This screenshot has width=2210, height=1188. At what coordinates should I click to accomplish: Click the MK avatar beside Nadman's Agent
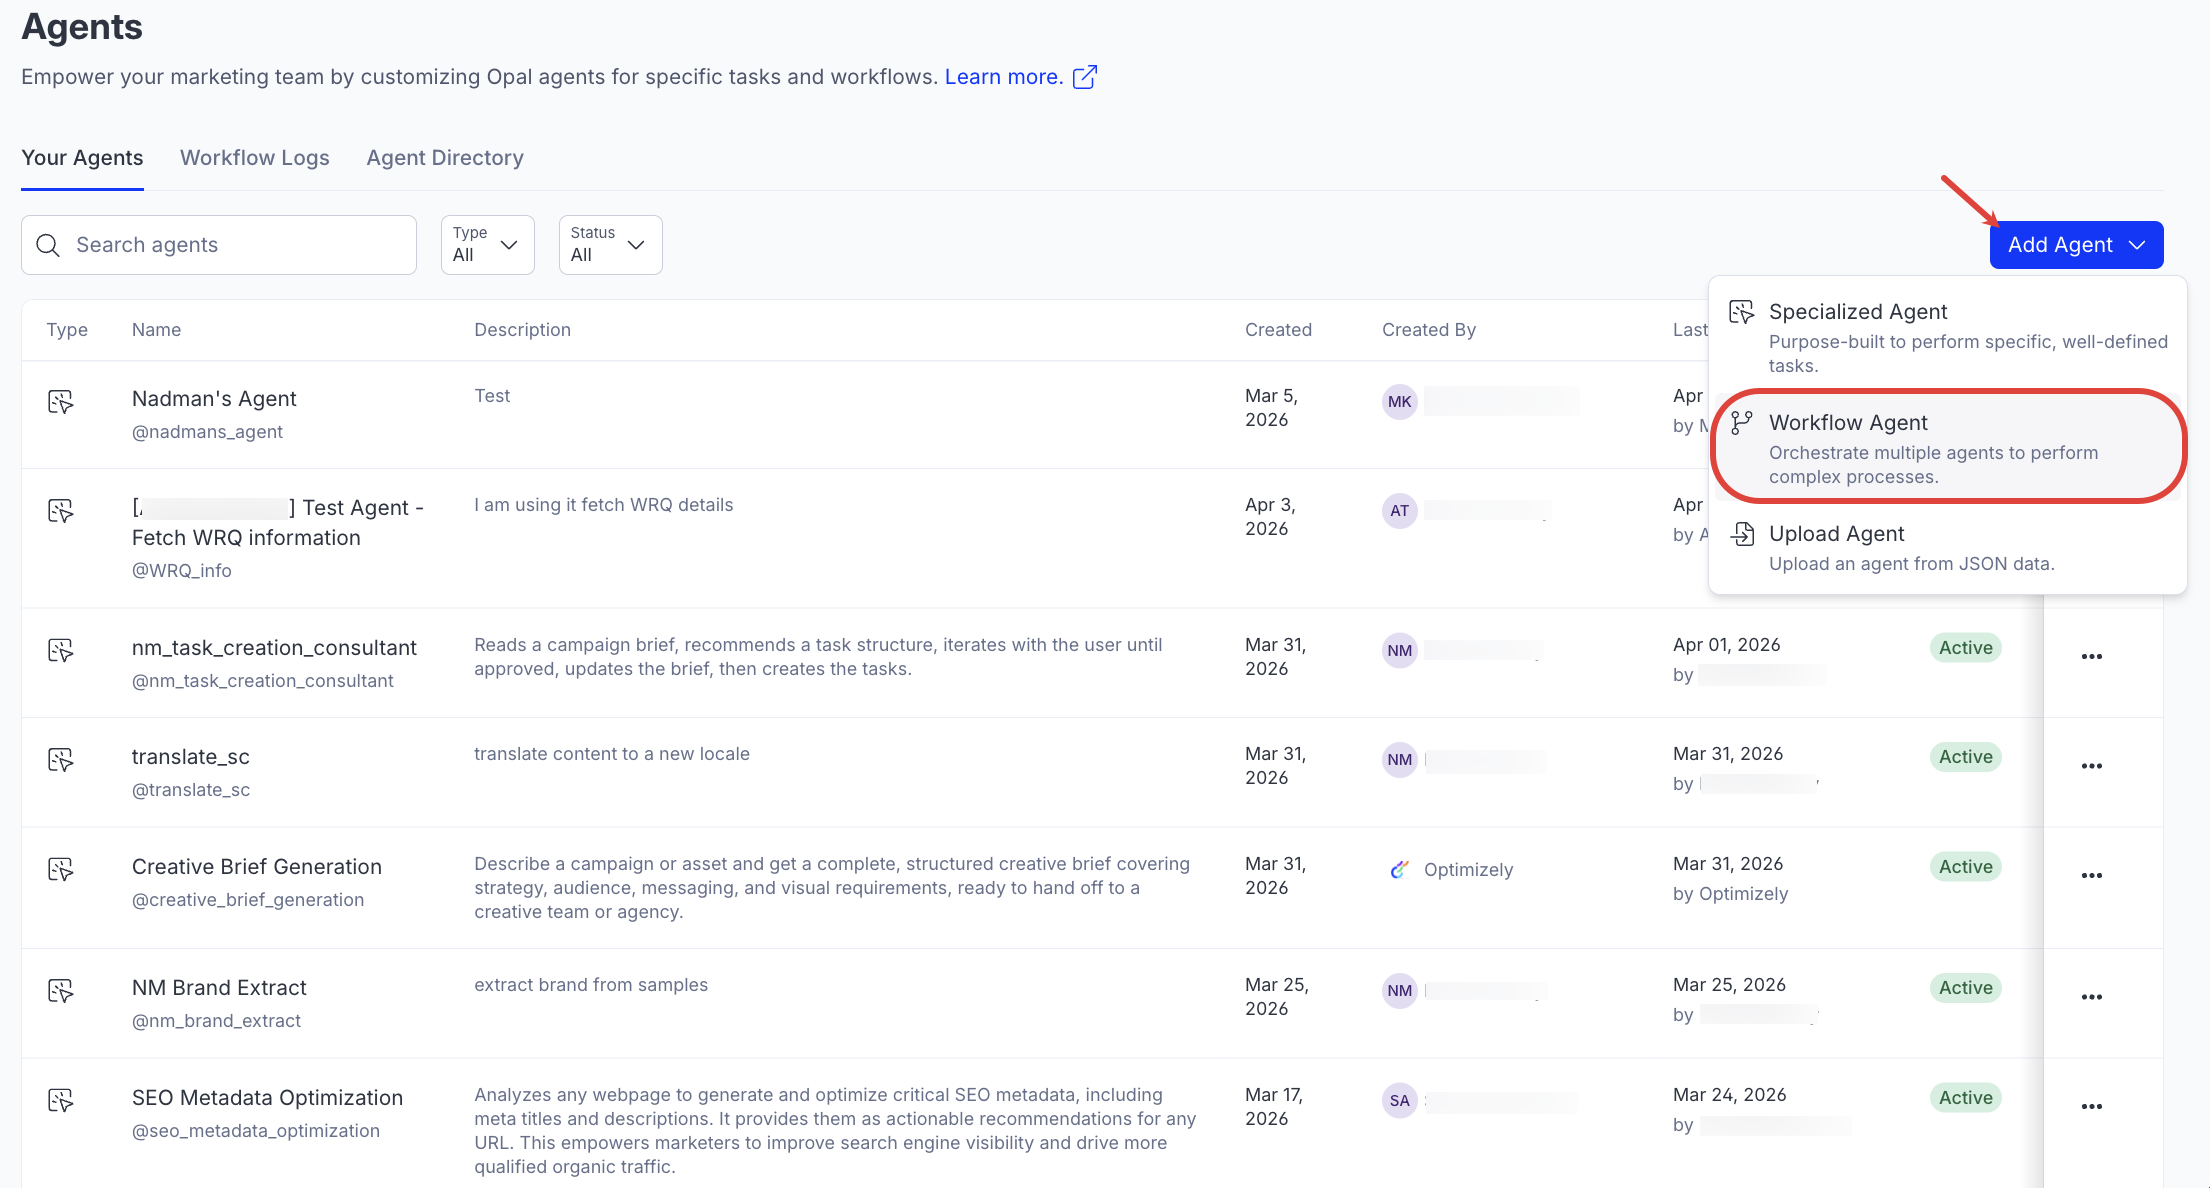click(1399, 401)
